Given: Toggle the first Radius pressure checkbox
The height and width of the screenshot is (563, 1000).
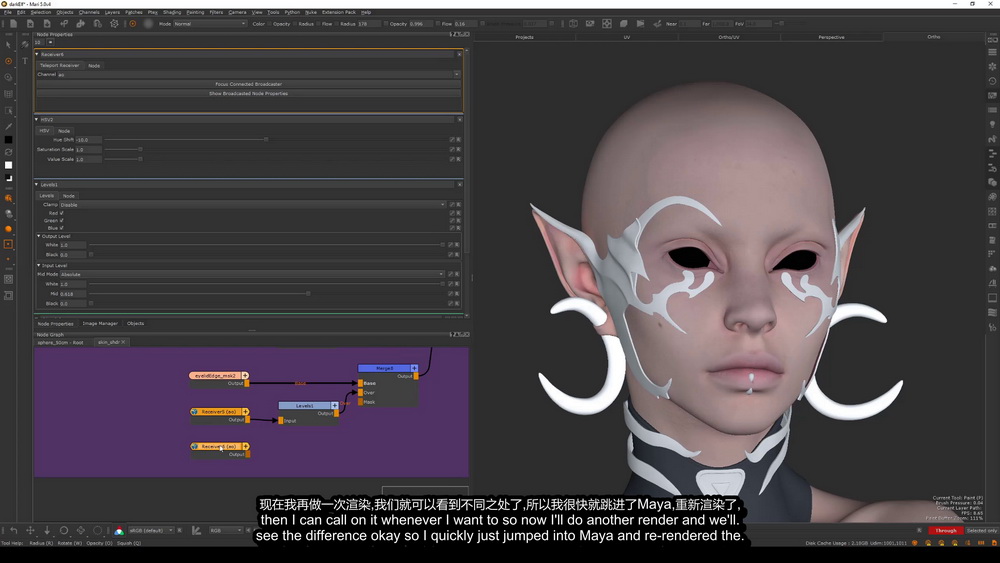Looking at the screenshot, I should [x=295, y=24].
